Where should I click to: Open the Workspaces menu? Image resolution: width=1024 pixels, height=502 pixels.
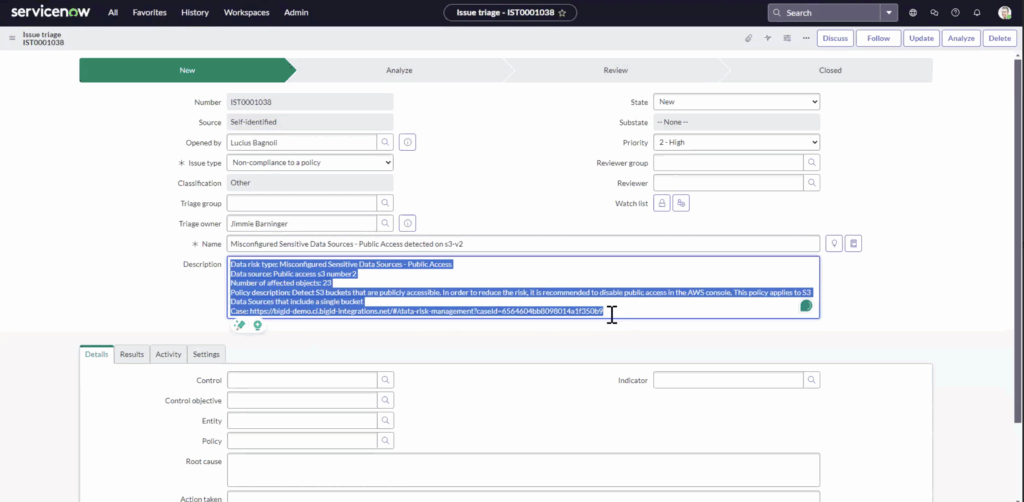tap(246, 12)
